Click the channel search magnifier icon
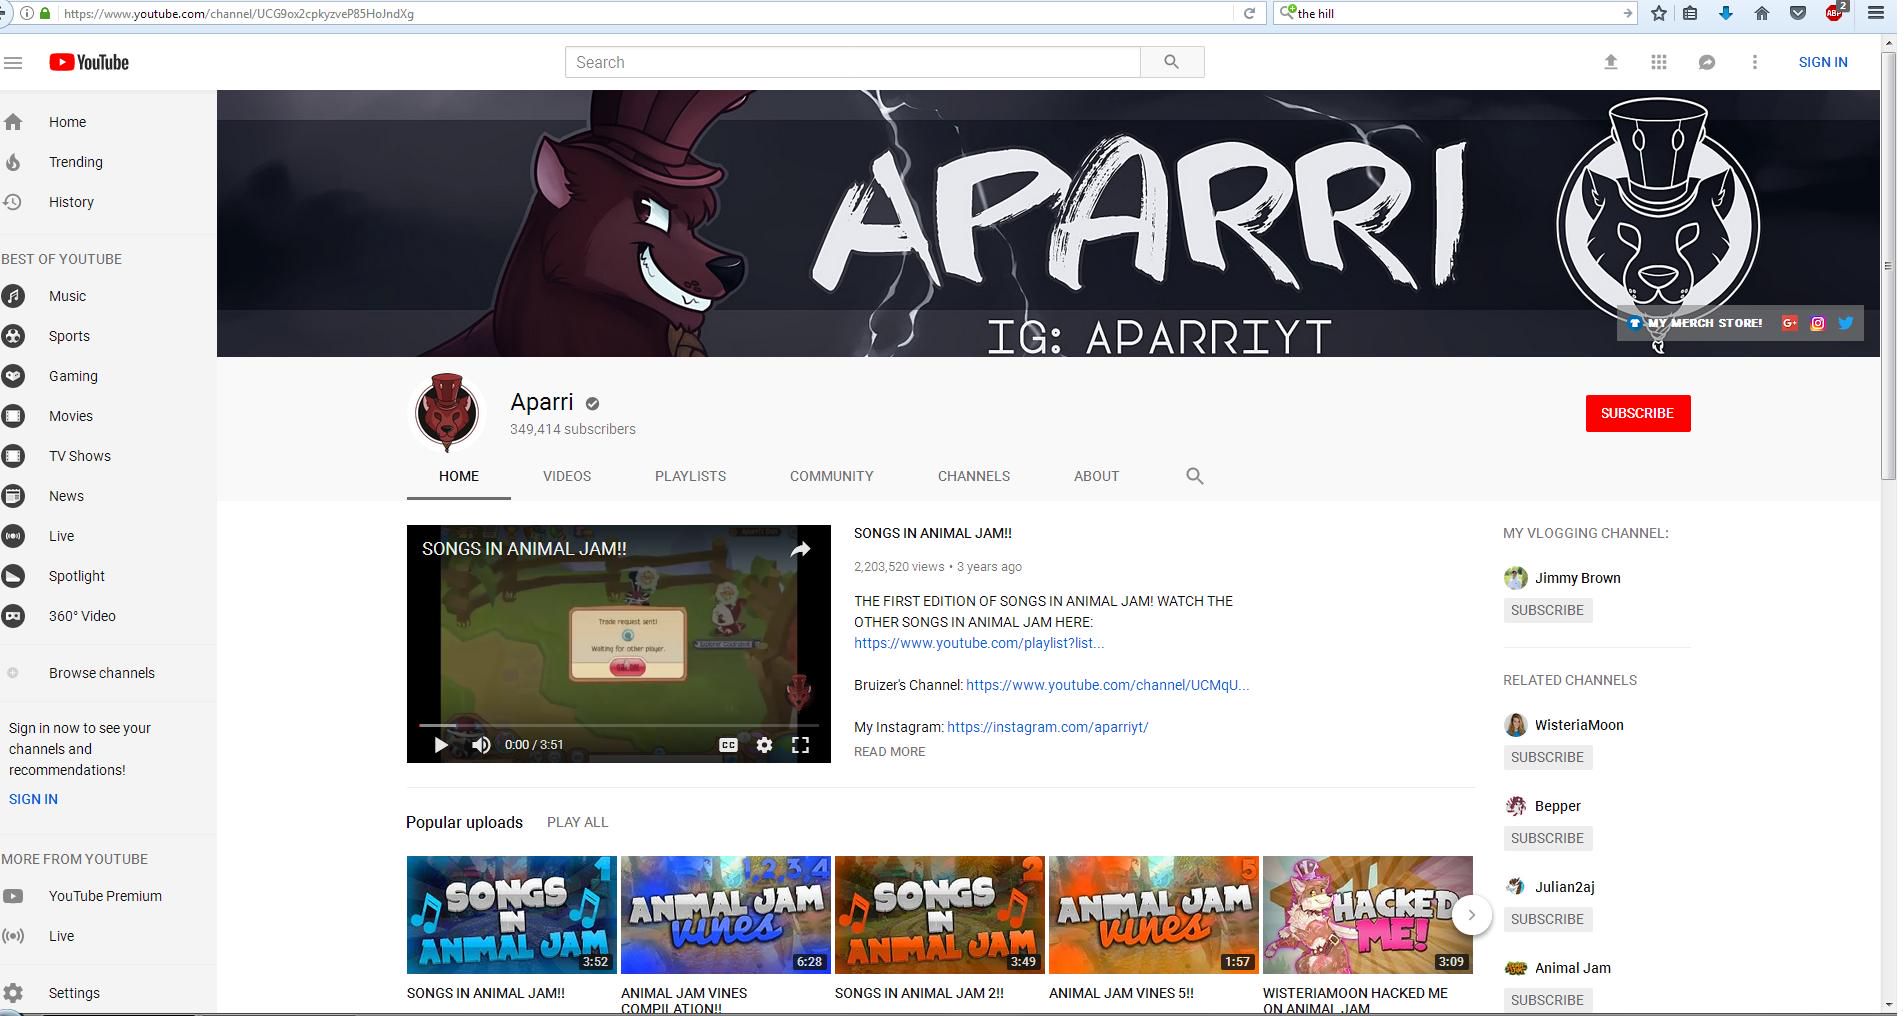The height and width of the screenshot is (1016, 1904). [1194, 476]
